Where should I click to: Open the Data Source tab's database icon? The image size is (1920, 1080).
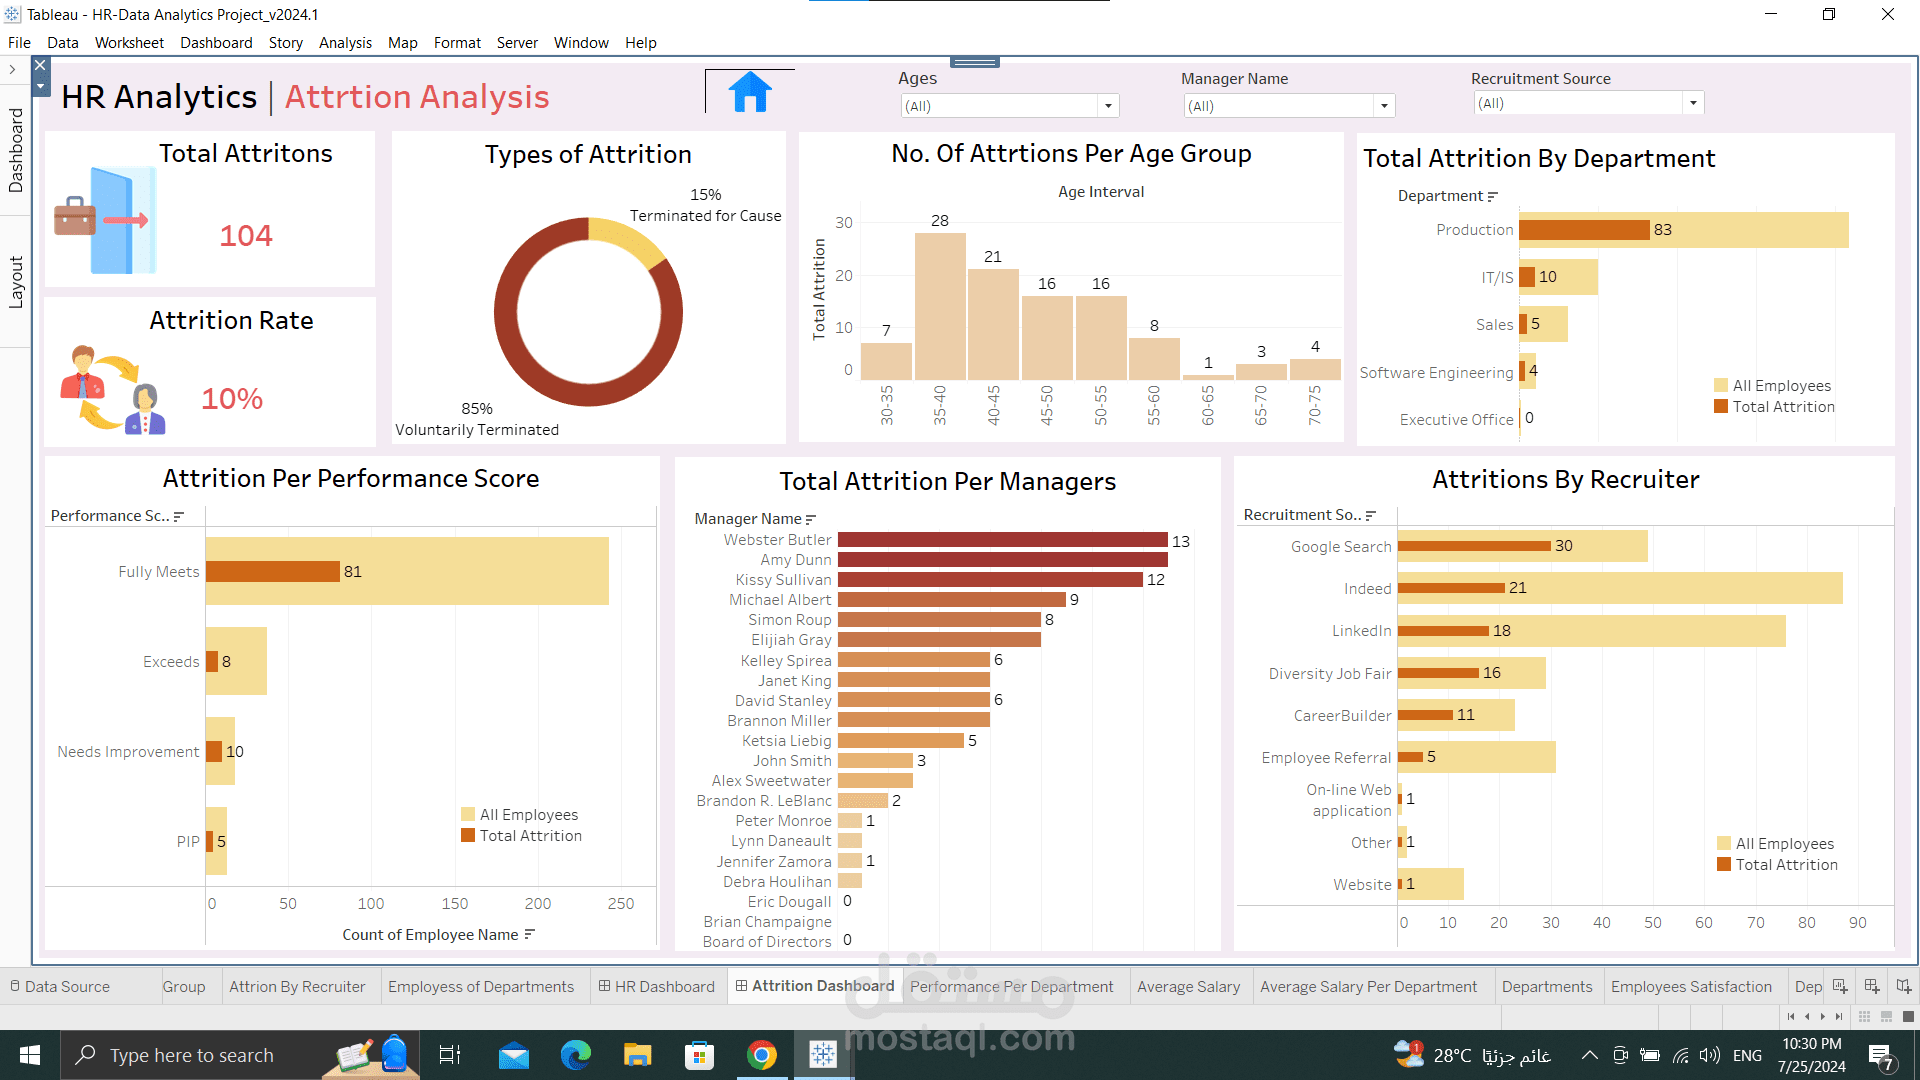tap(14, 986)
